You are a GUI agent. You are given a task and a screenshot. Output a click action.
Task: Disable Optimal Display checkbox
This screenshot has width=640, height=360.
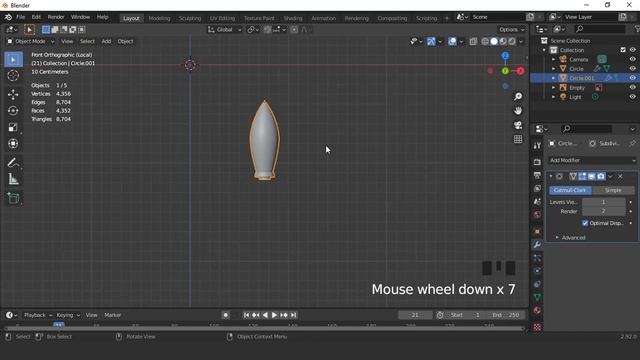pyautogui.click(x=585, y=223)
